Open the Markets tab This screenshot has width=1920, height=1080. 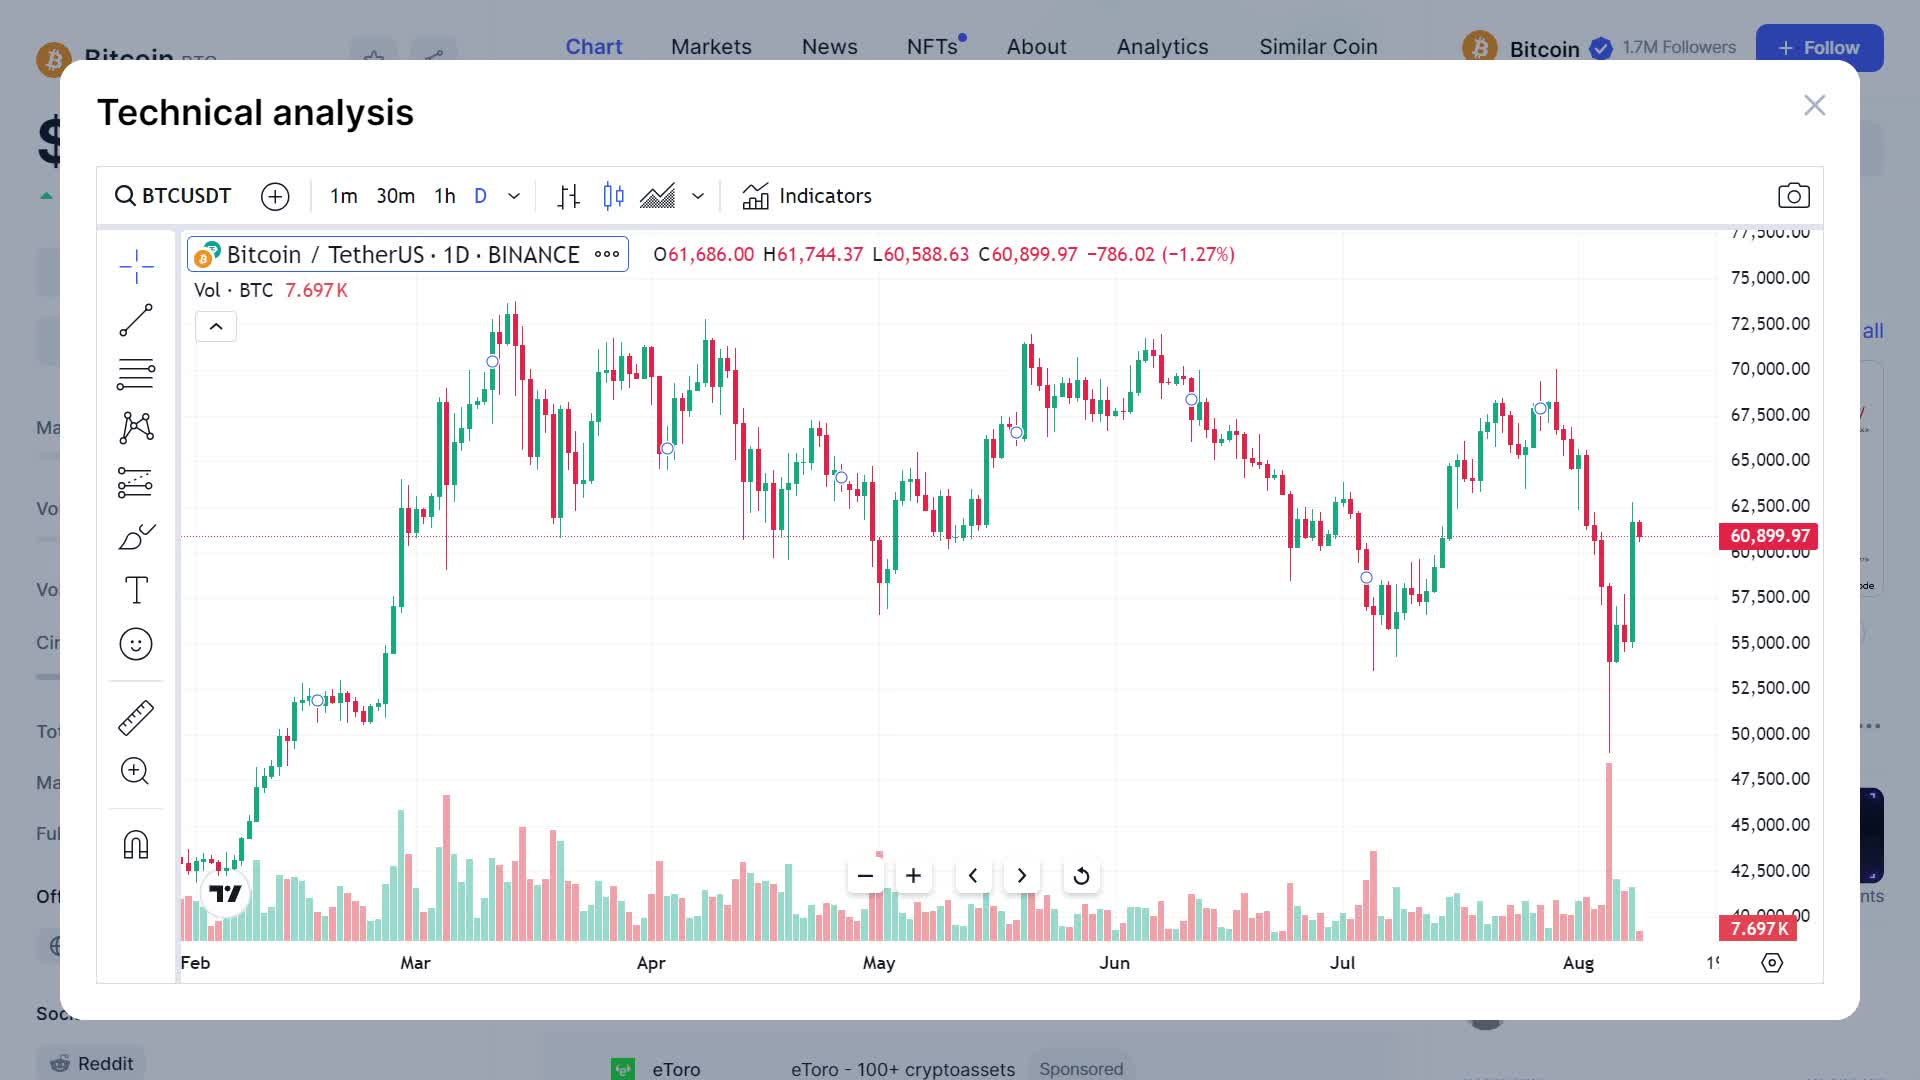coord(711,47)
